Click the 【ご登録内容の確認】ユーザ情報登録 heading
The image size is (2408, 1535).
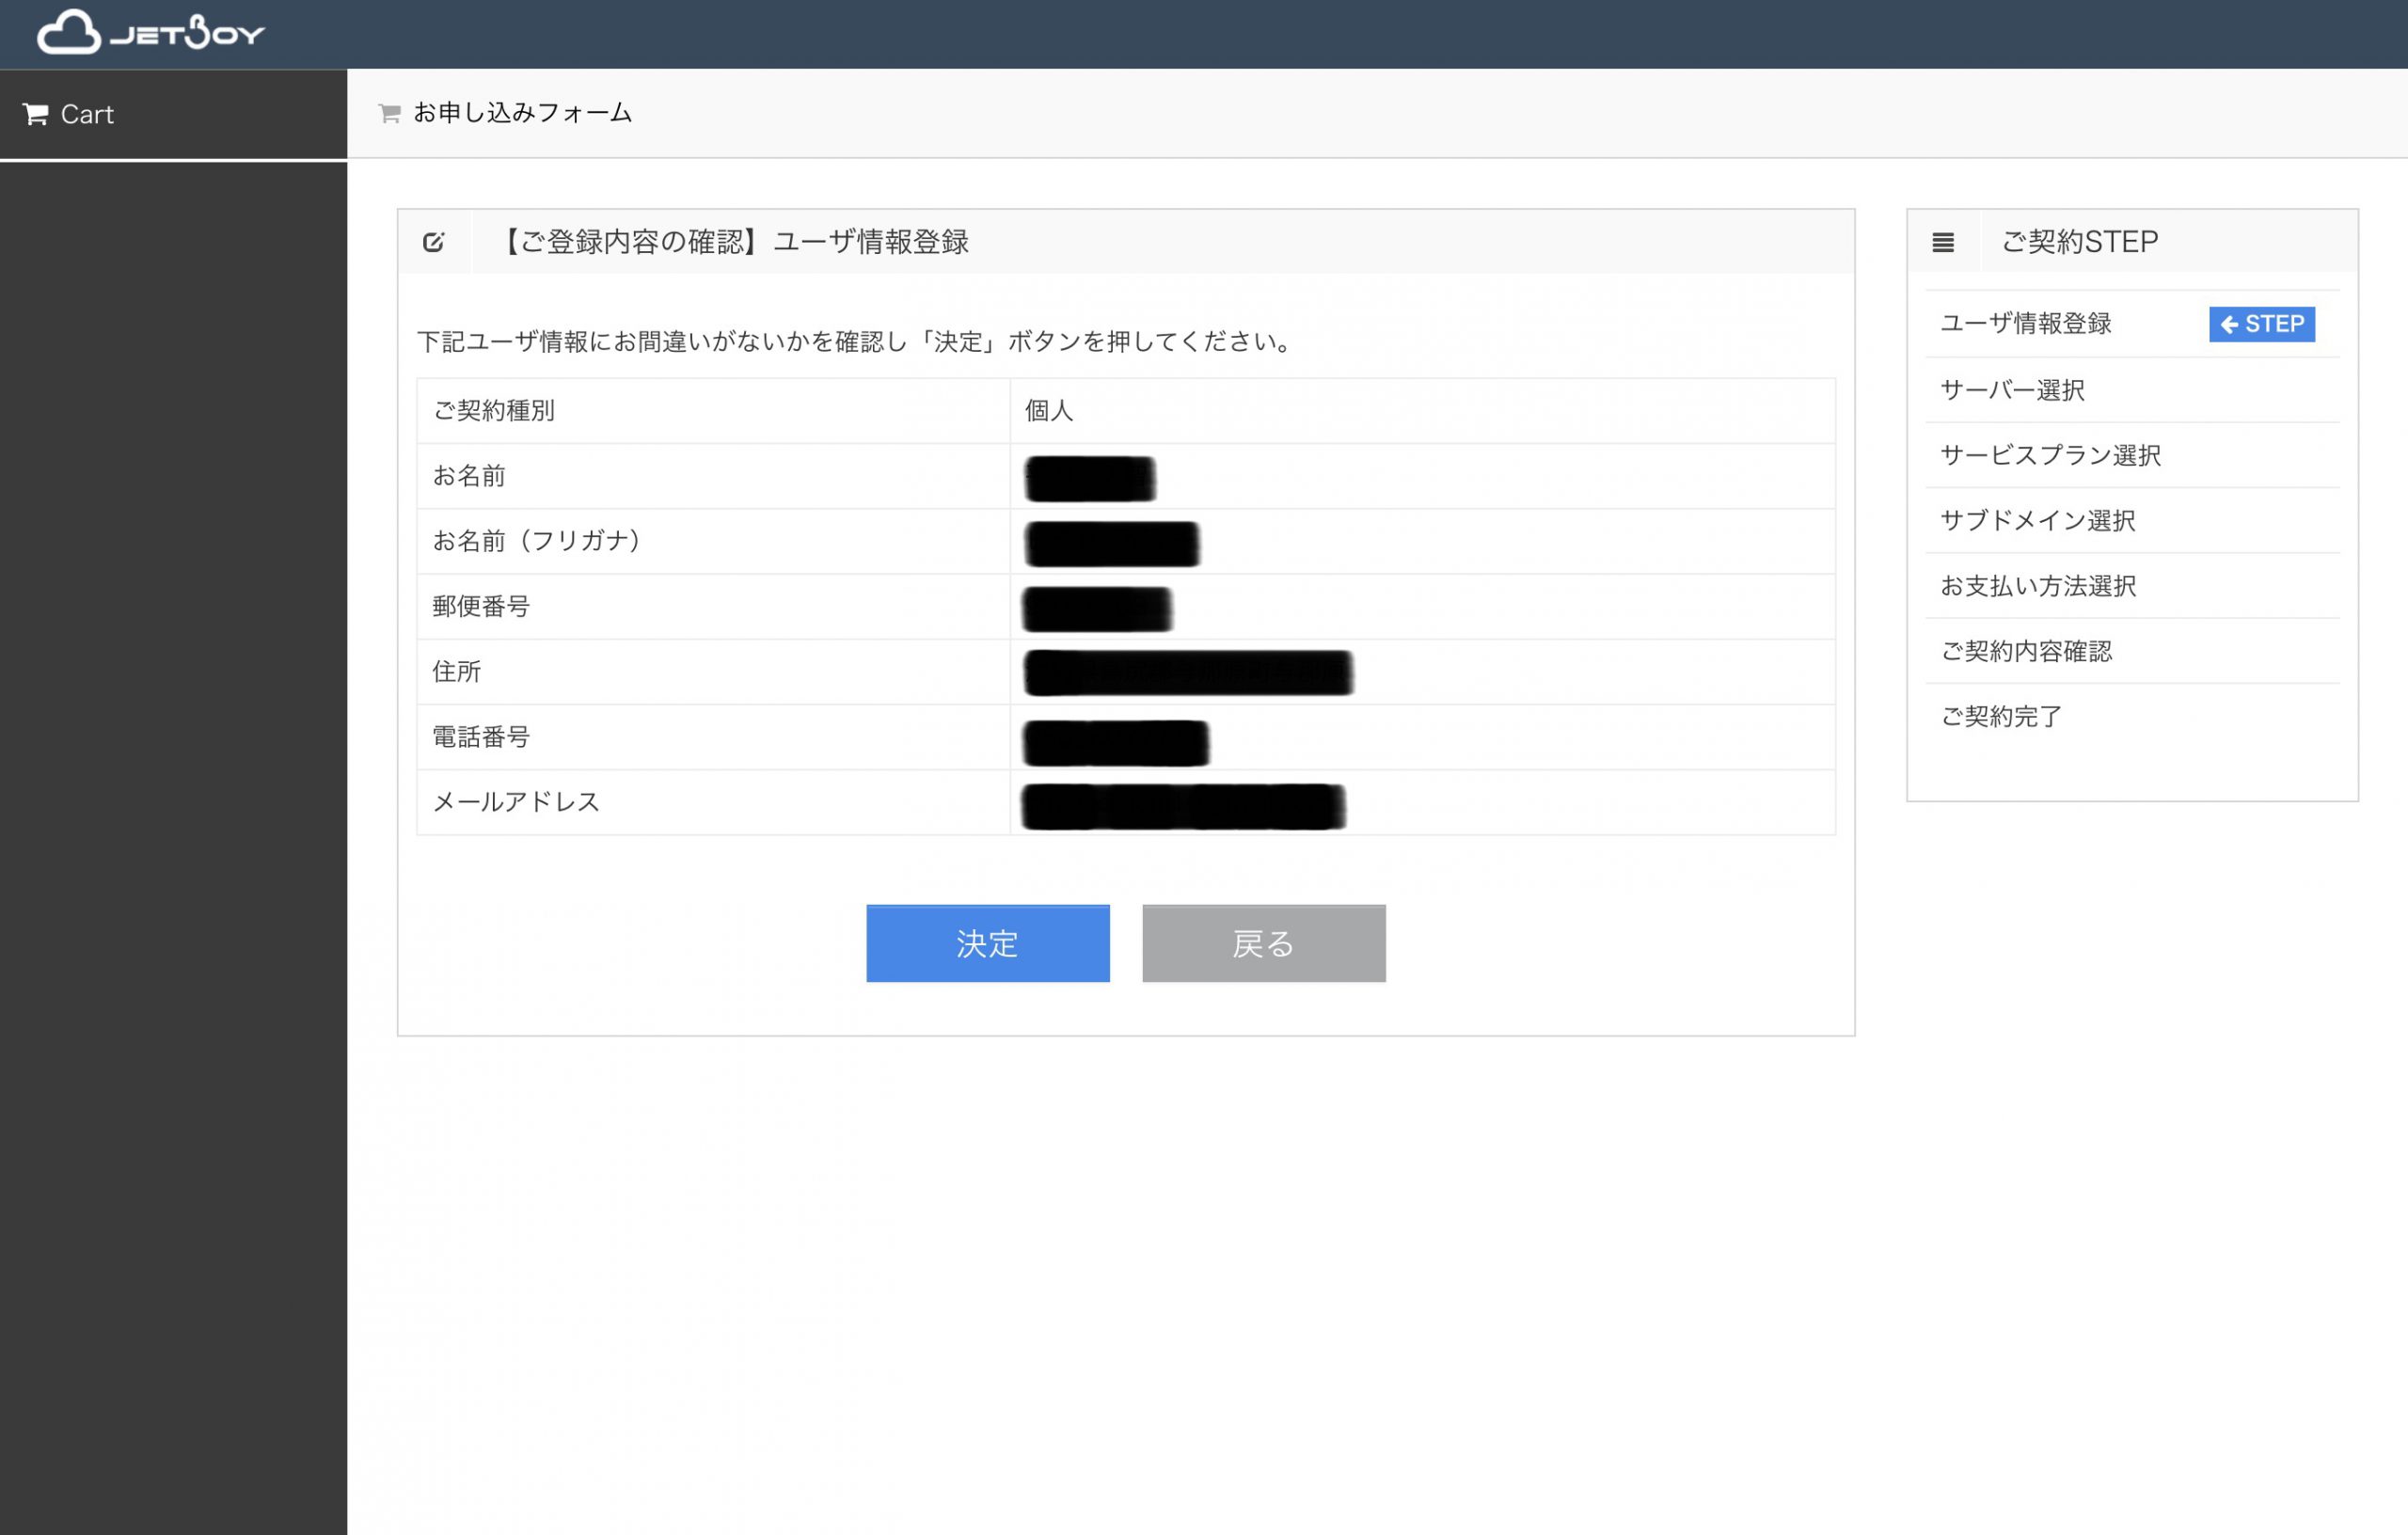[x=732, y=241]
